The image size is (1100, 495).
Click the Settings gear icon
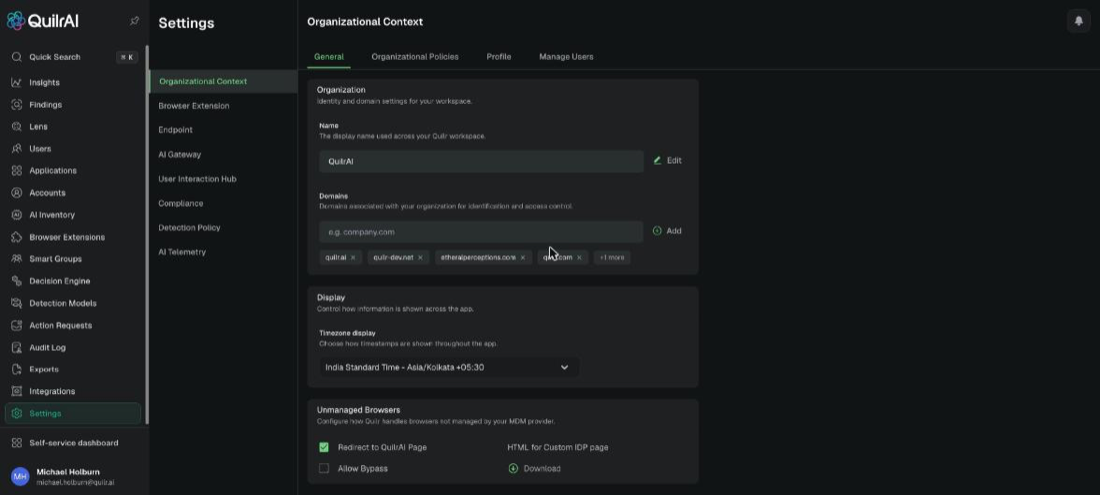point(17,414)
